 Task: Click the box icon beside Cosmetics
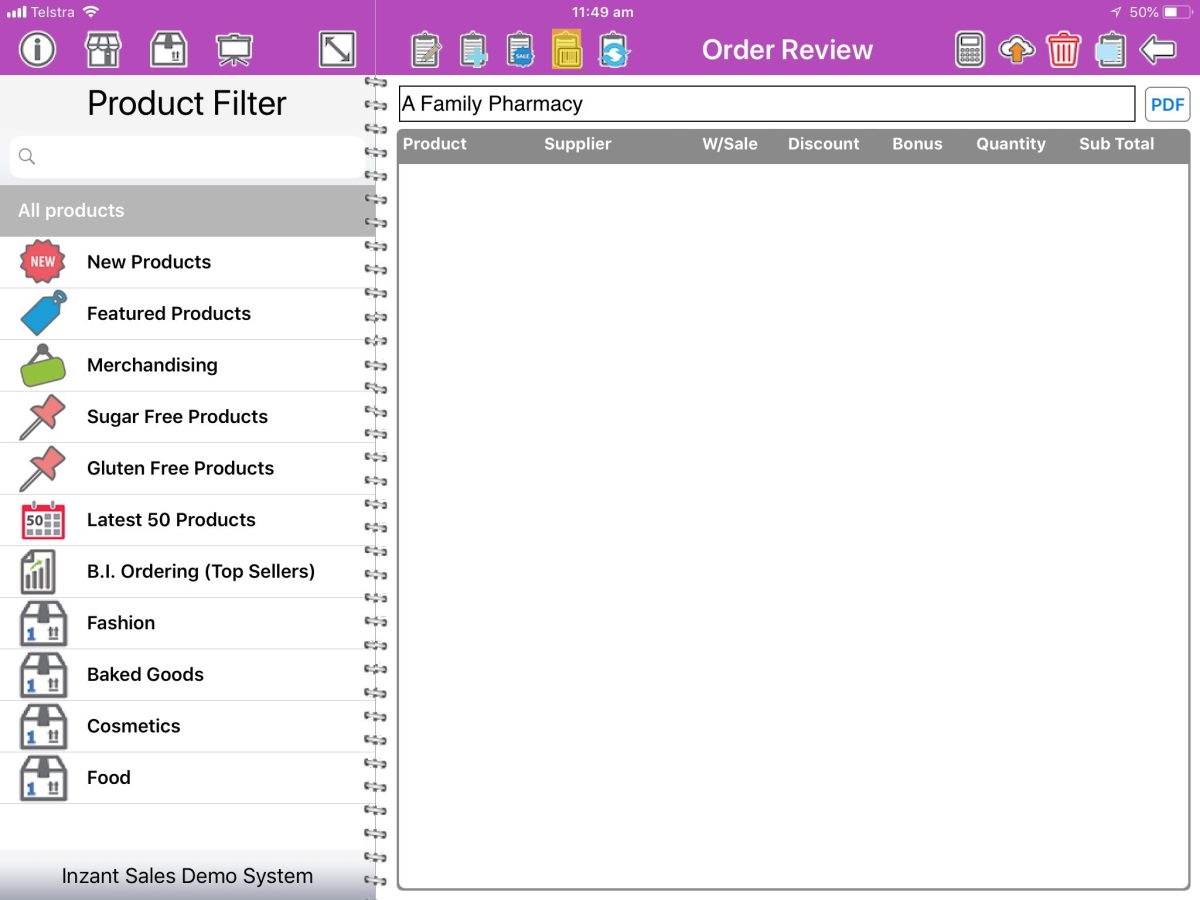[x=44, y=726]
